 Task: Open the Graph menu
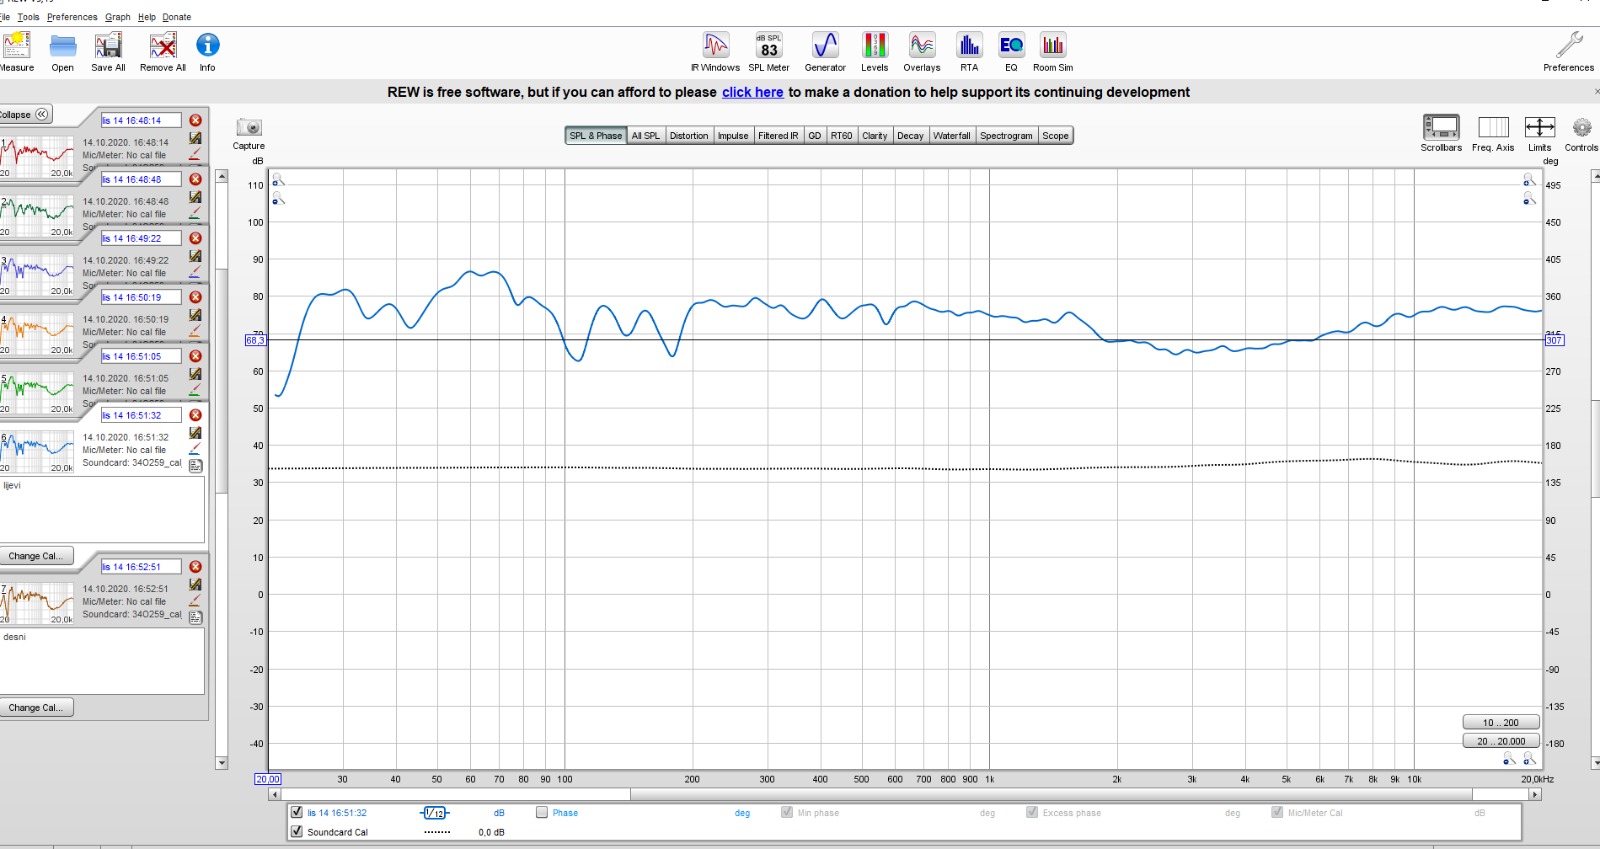pos(118,17)
